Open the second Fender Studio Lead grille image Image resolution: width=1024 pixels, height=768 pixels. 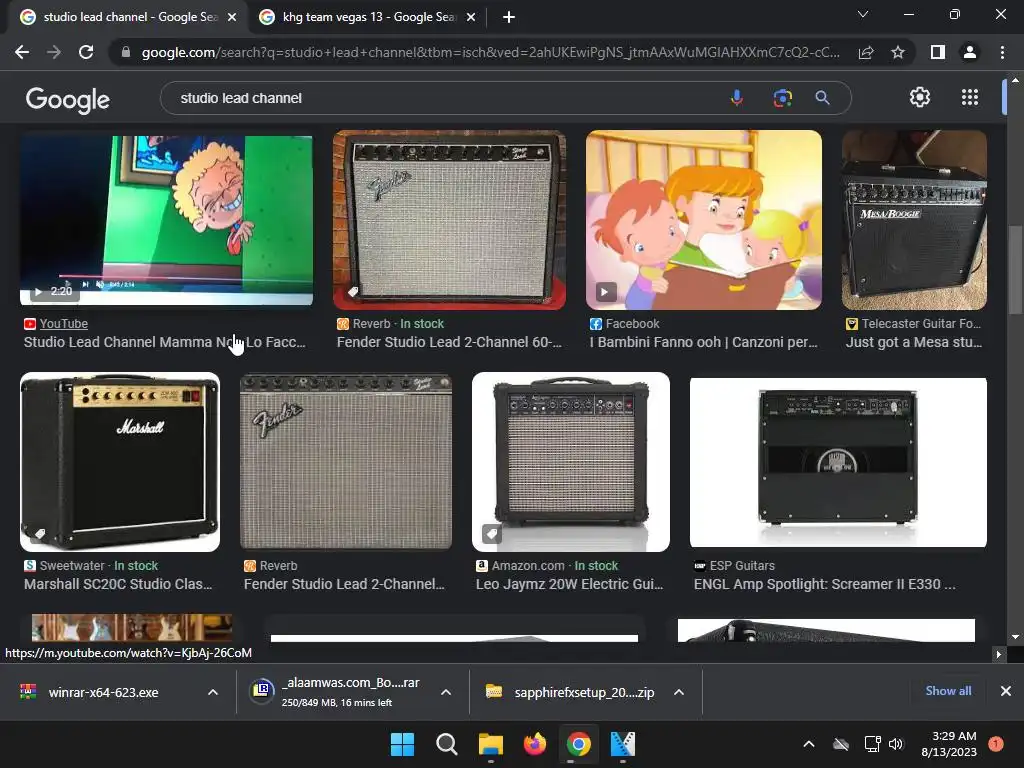[345, 462]
